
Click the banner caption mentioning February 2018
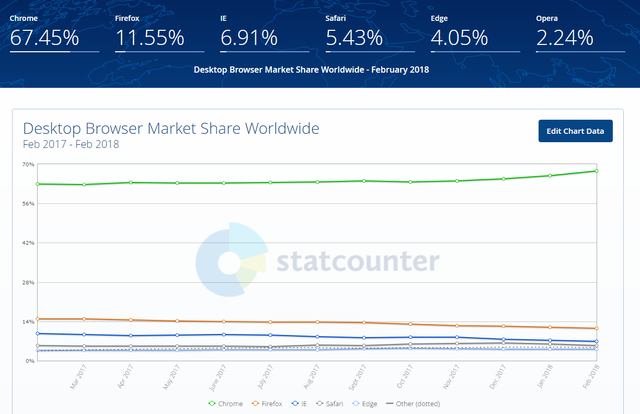point(311,70)
